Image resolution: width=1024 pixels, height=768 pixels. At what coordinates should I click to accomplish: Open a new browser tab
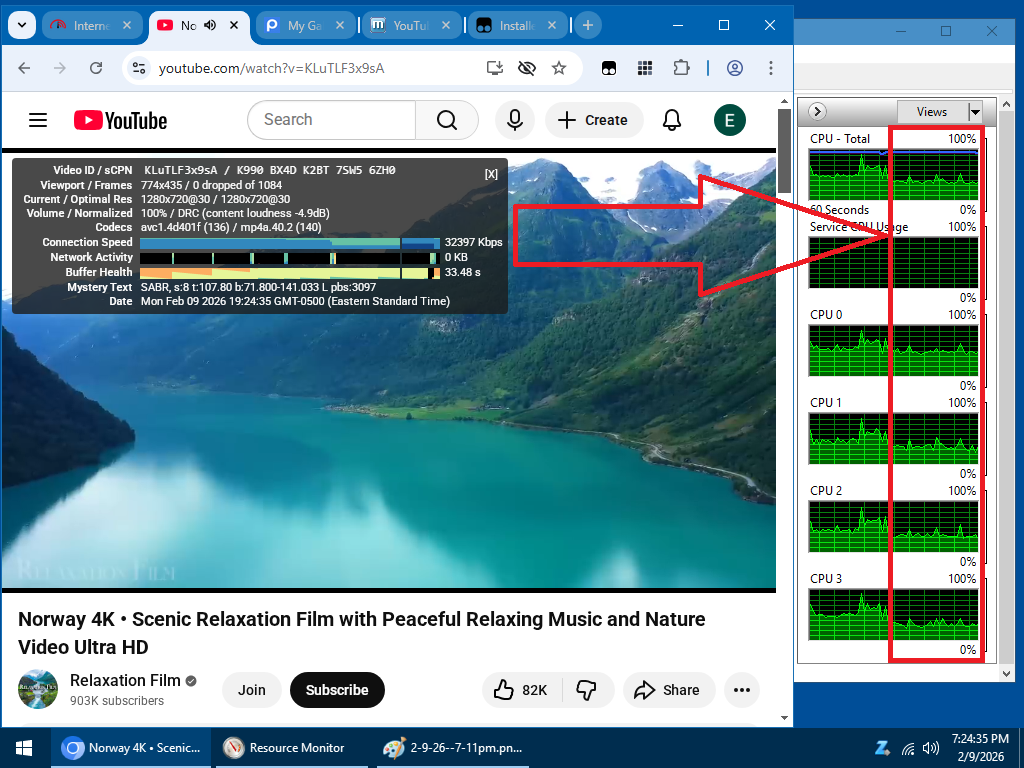[588, 25]
